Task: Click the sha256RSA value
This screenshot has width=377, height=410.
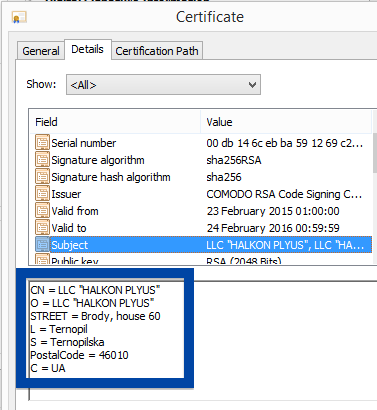Action: [234, 160]
